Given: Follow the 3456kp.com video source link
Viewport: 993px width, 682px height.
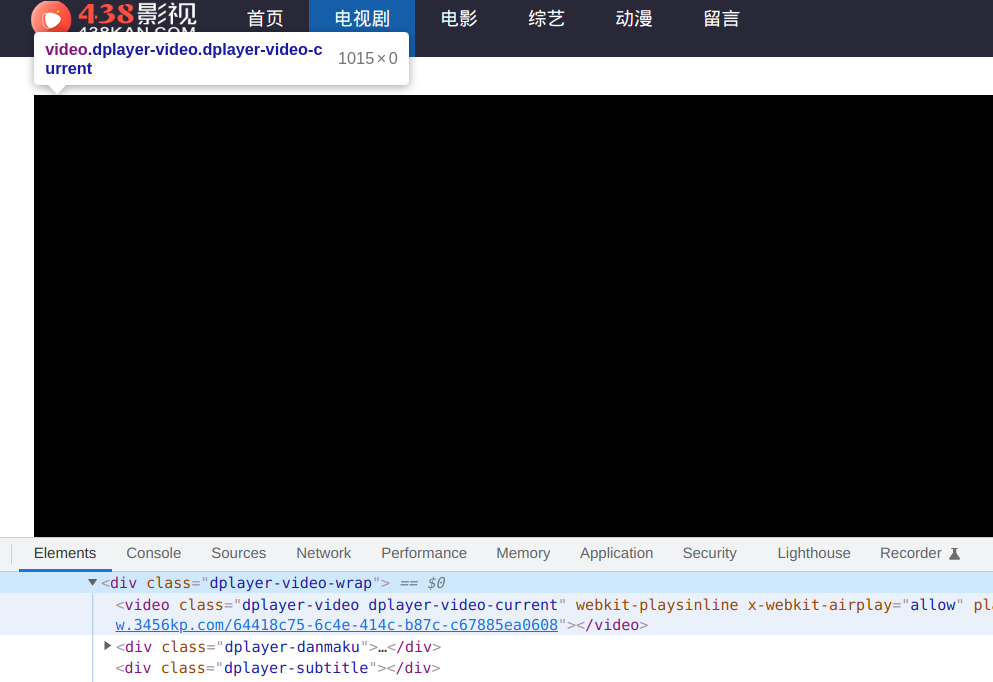Looking at the screenshot, I should click(x=336, y=625).
